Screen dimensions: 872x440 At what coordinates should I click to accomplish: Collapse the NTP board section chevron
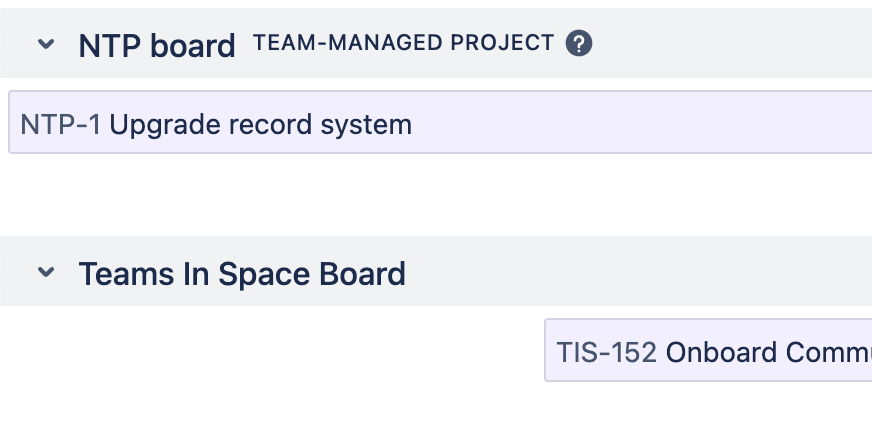46,44
